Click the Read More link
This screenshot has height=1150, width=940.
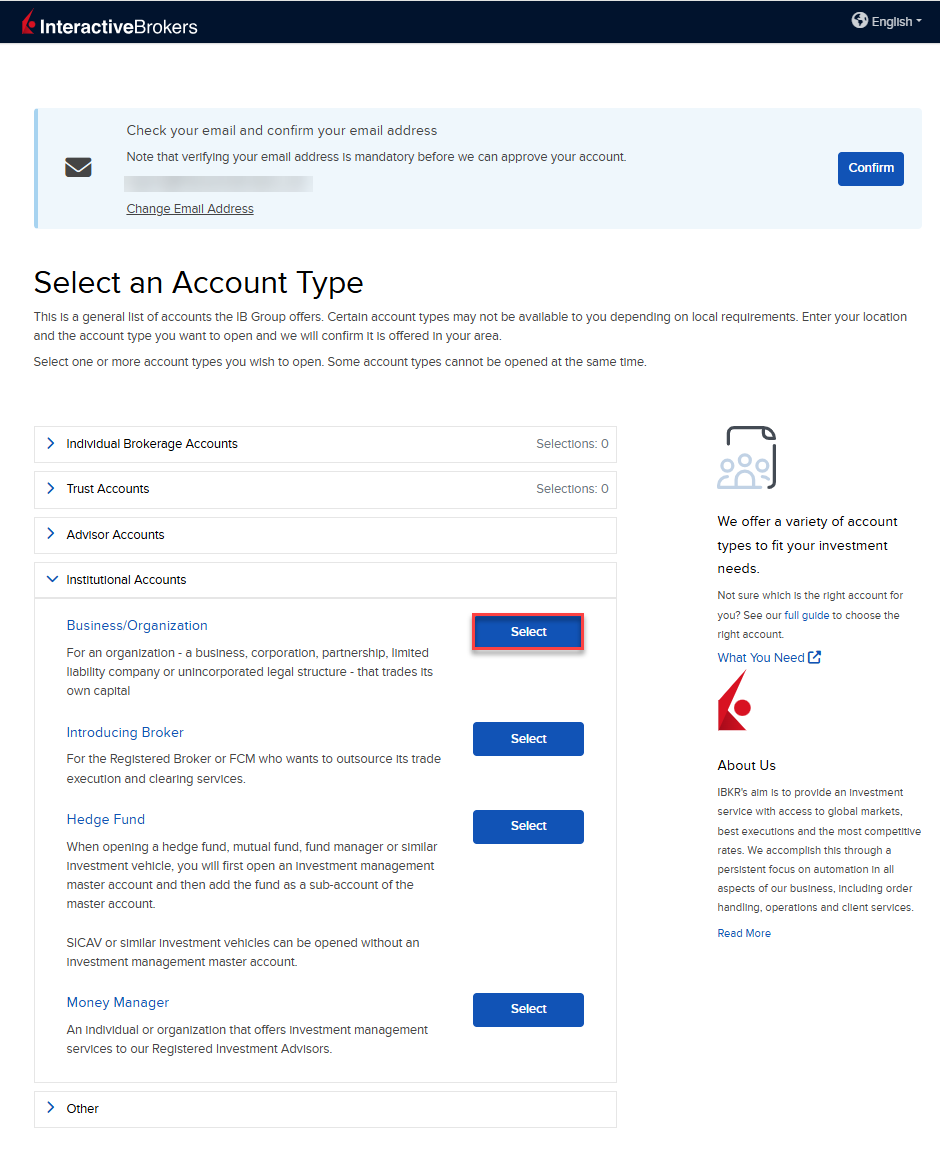(x=744, y=933)
